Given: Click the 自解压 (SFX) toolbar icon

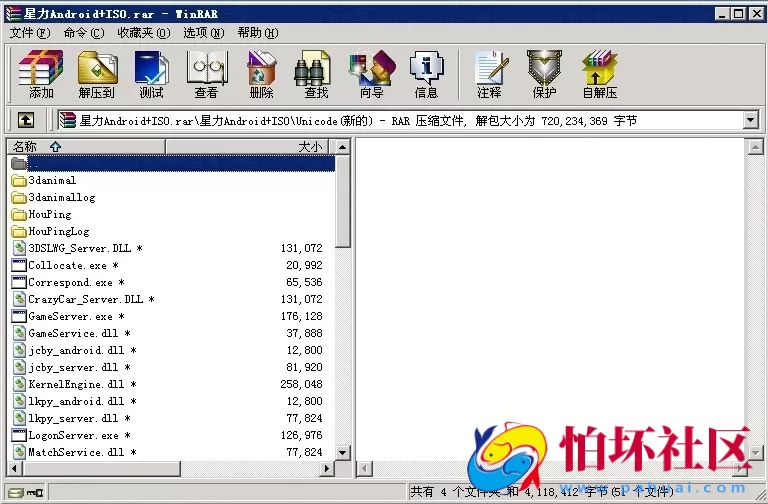Looking at the screenshot, I should click(x=599, y=74).
